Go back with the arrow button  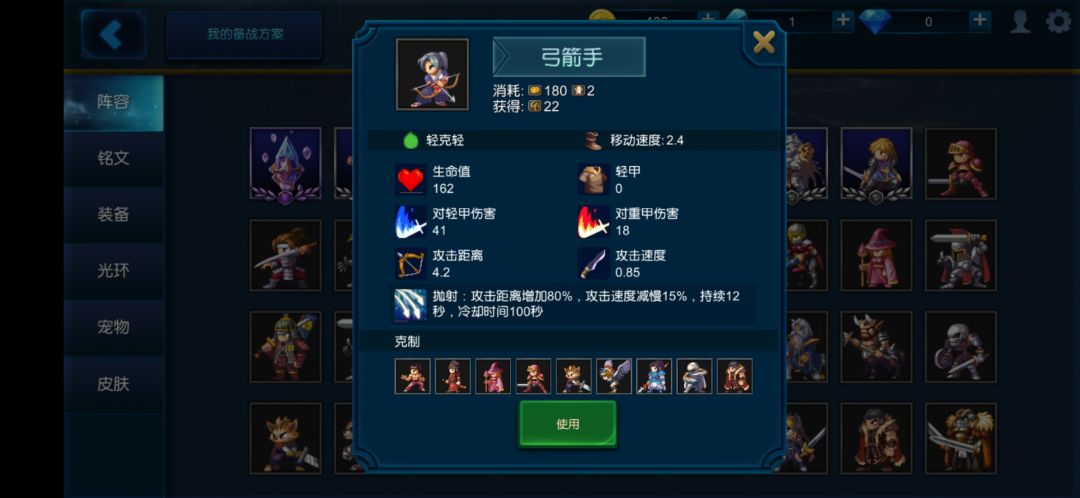pyautogui.click(x=113, y=34)
